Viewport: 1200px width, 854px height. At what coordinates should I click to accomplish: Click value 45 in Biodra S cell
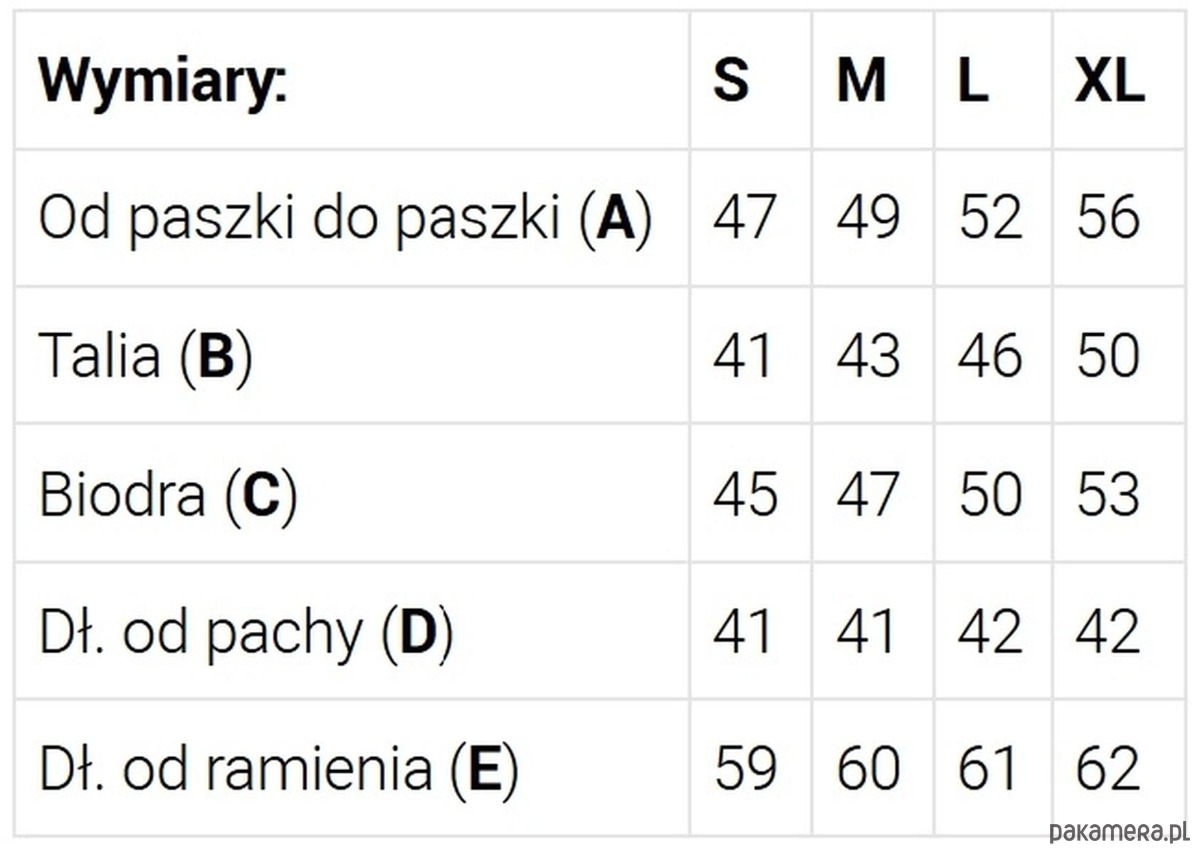point(744,494)
